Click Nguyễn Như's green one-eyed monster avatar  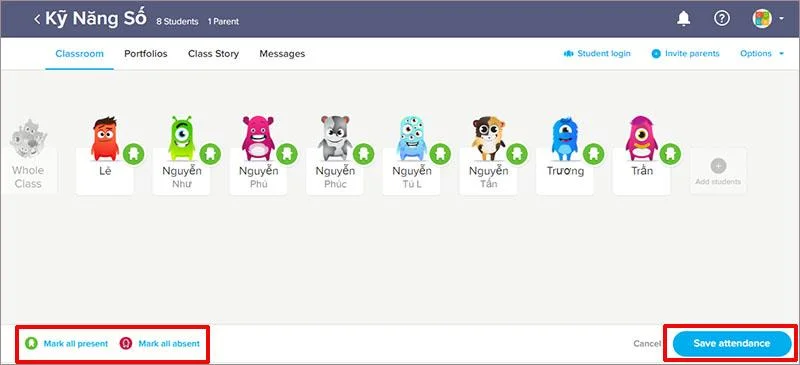182,139
